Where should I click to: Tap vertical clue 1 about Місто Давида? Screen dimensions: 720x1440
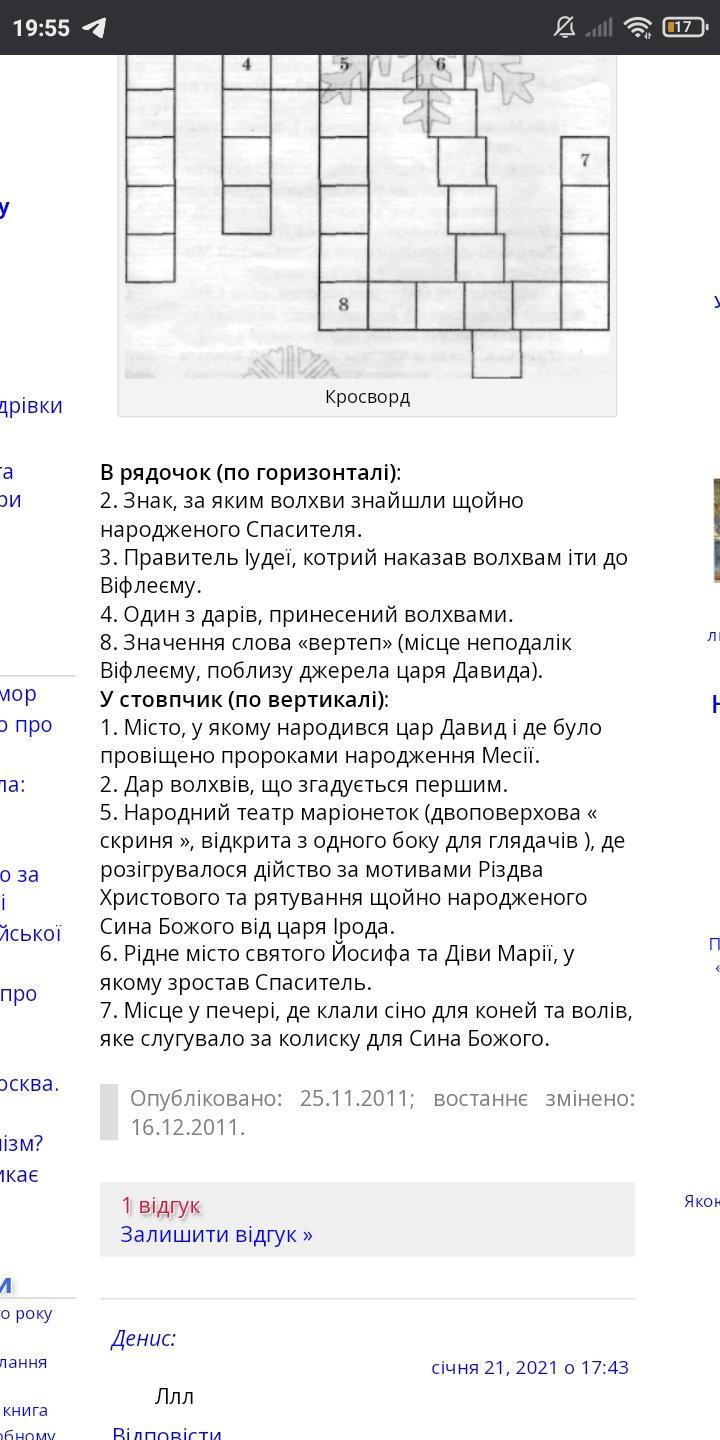point(351,741)
